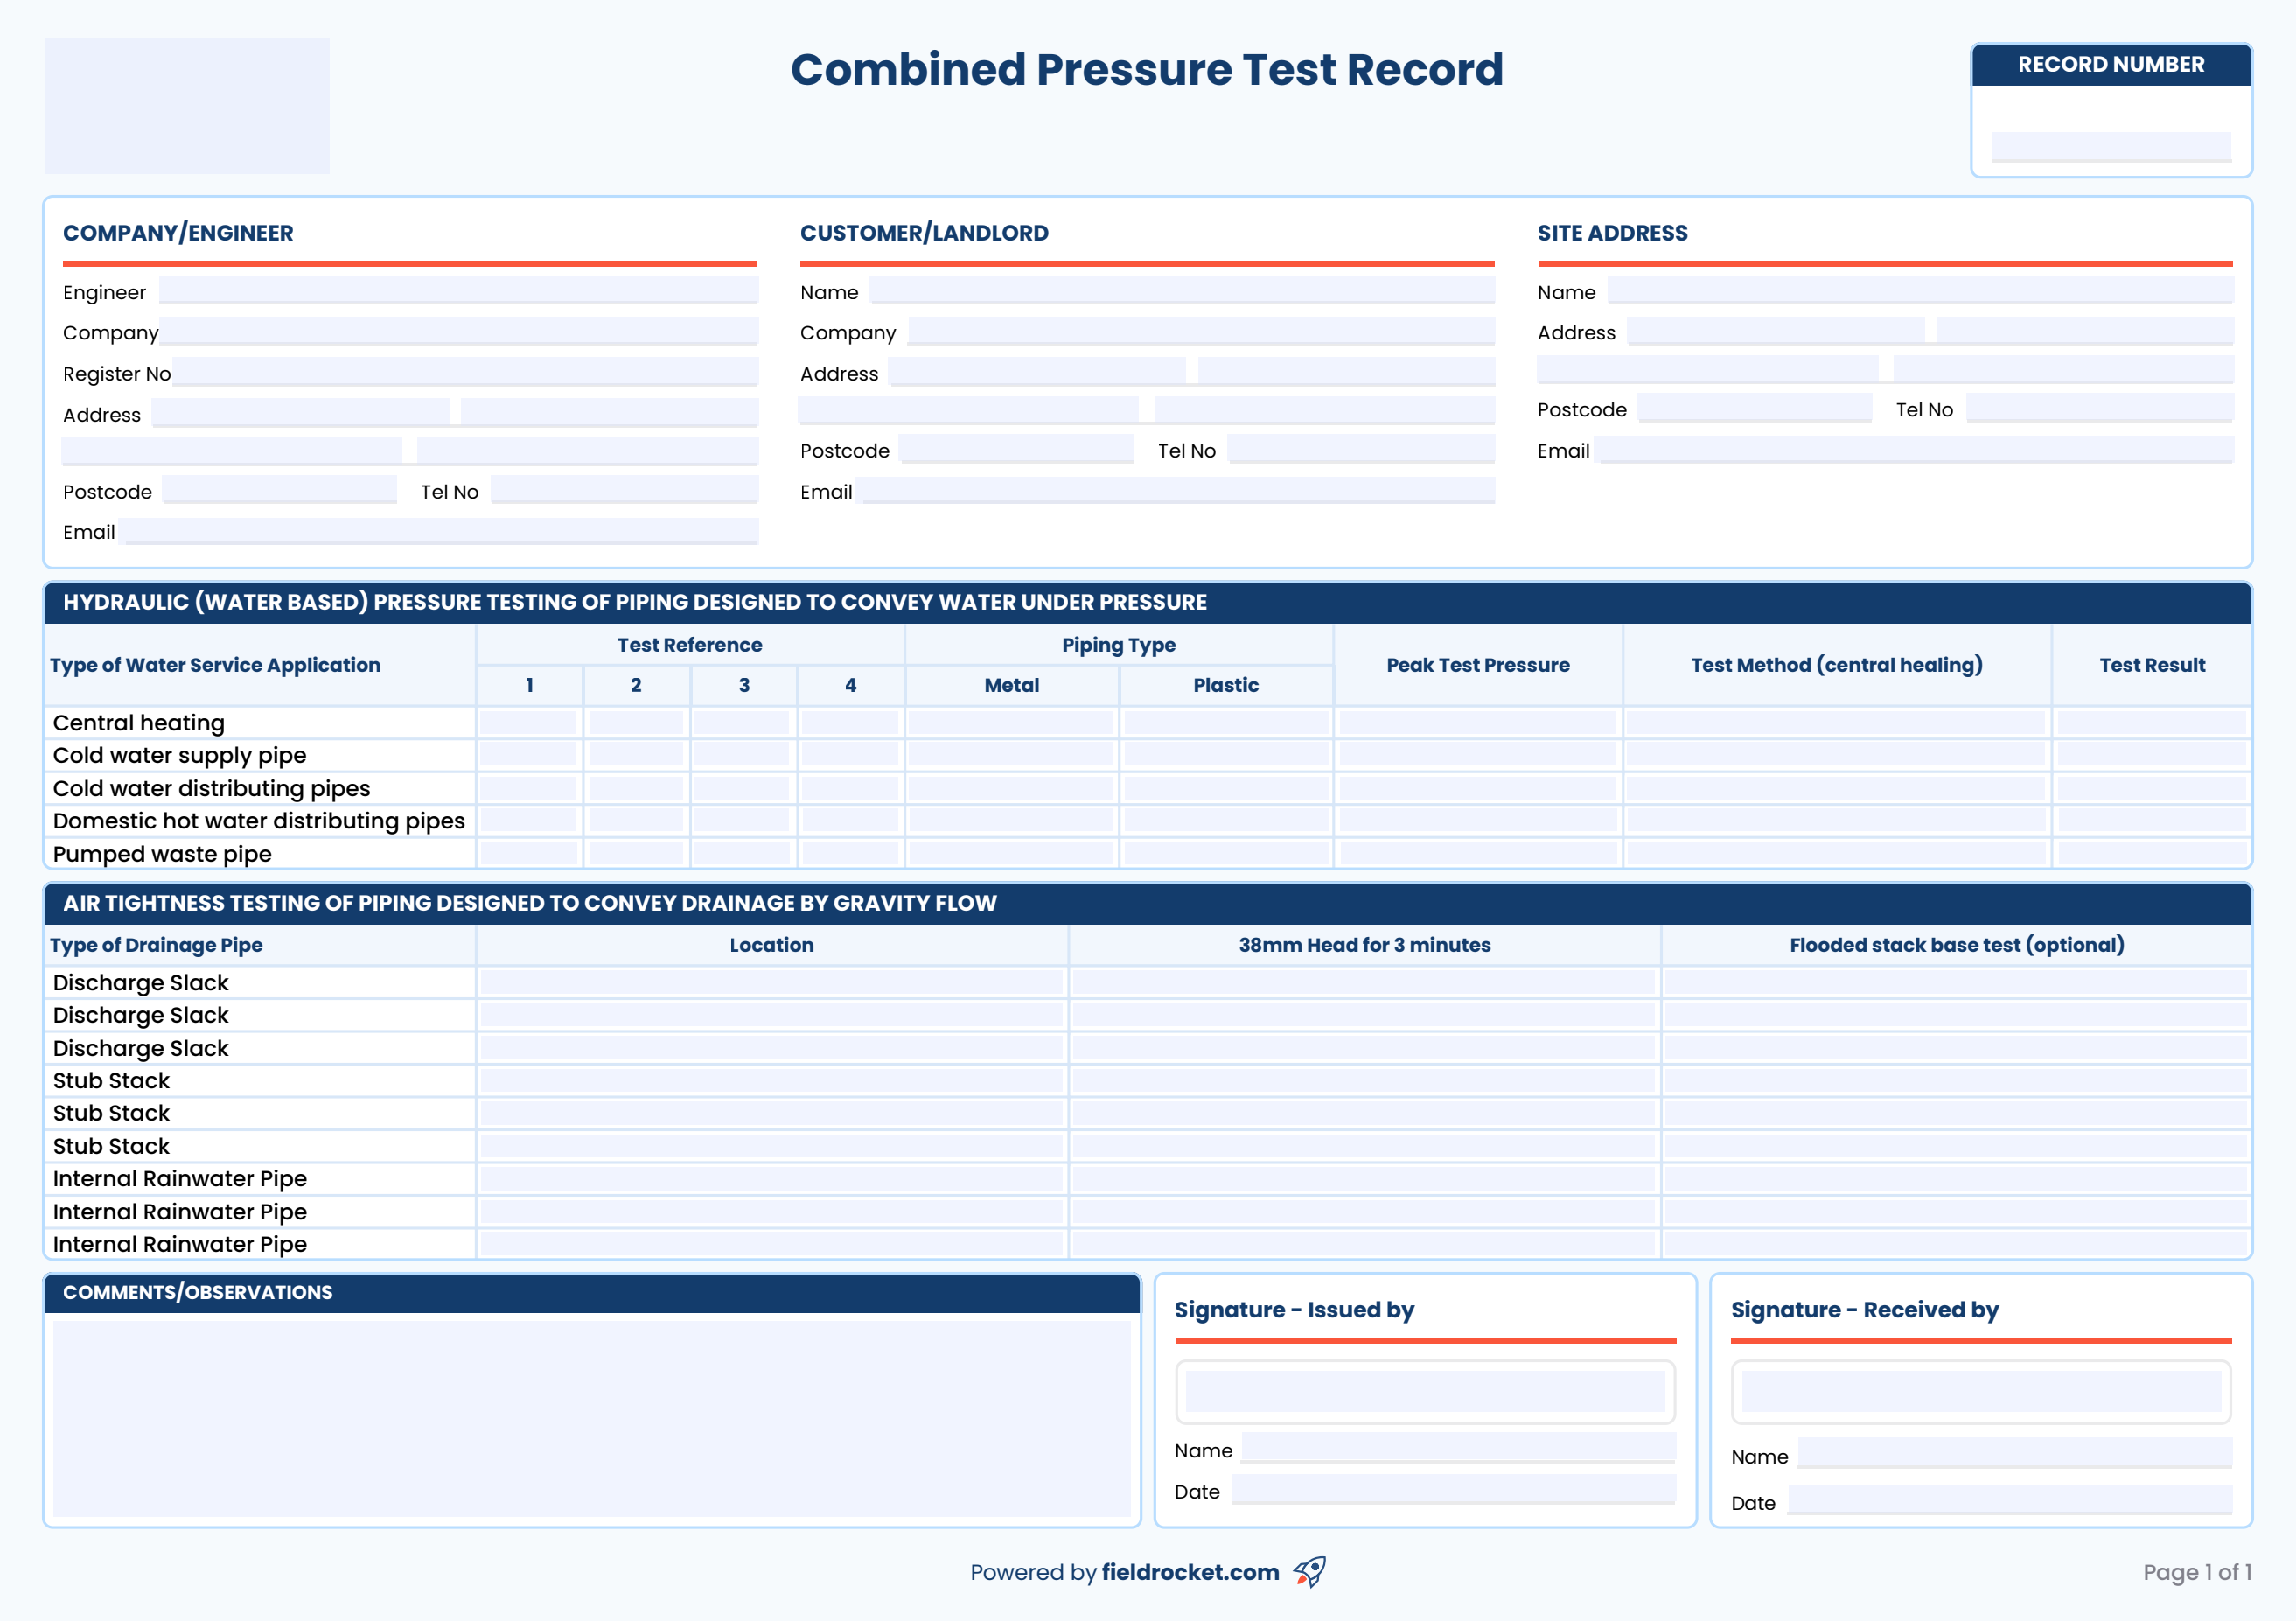Image resolution: width=2296 pixels, height=1621 pixels.
Task: Click Peak Test Pressure for Central heating
Action: click(1477, 722)
